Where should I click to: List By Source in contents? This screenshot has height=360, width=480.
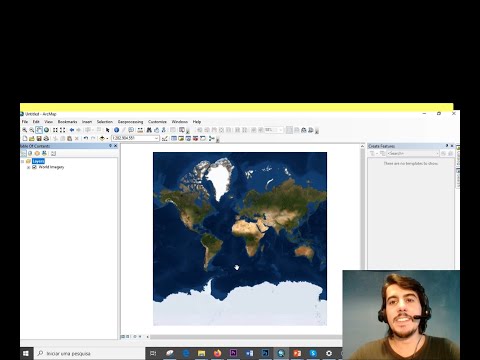[30, 153]
